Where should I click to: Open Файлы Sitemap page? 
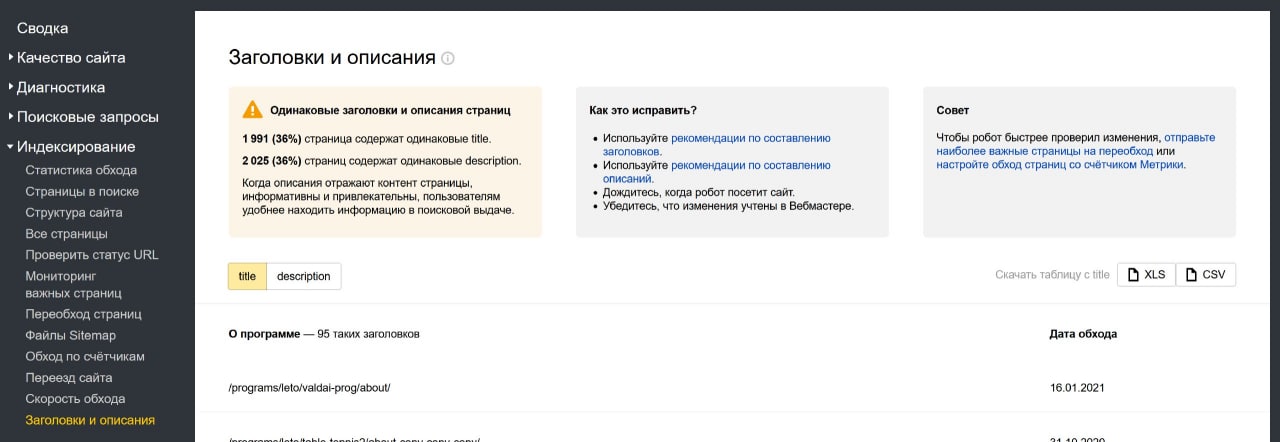coord(70,335)
